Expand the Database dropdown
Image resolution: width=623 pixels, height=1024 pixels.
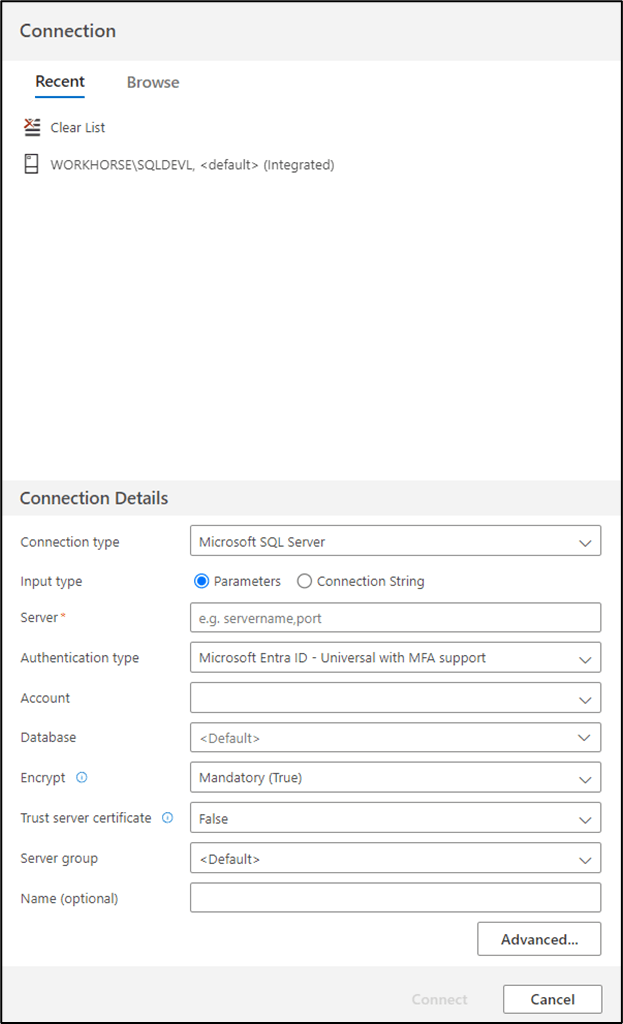[395, 738]
